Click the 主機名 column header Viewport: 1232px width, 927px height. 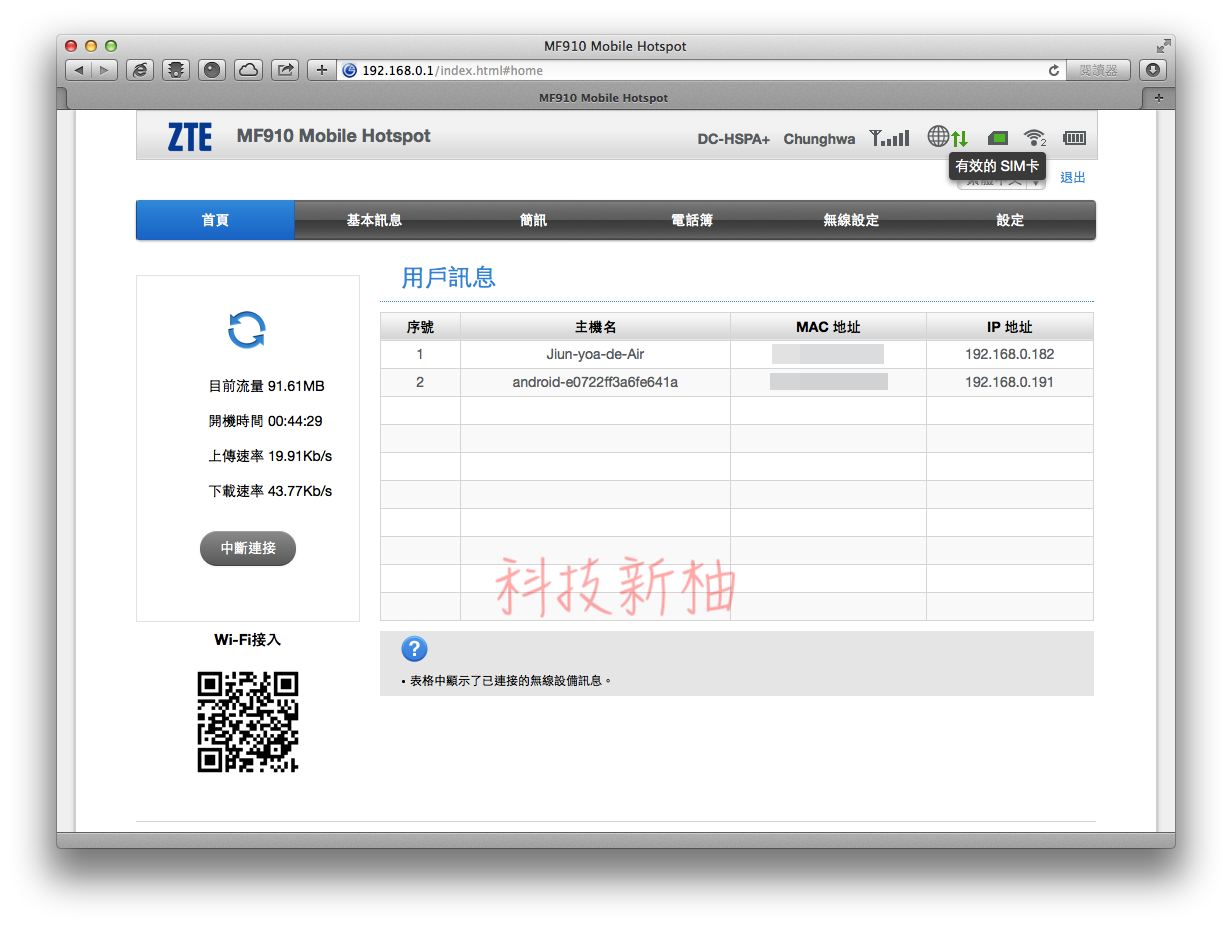[595, 327]
